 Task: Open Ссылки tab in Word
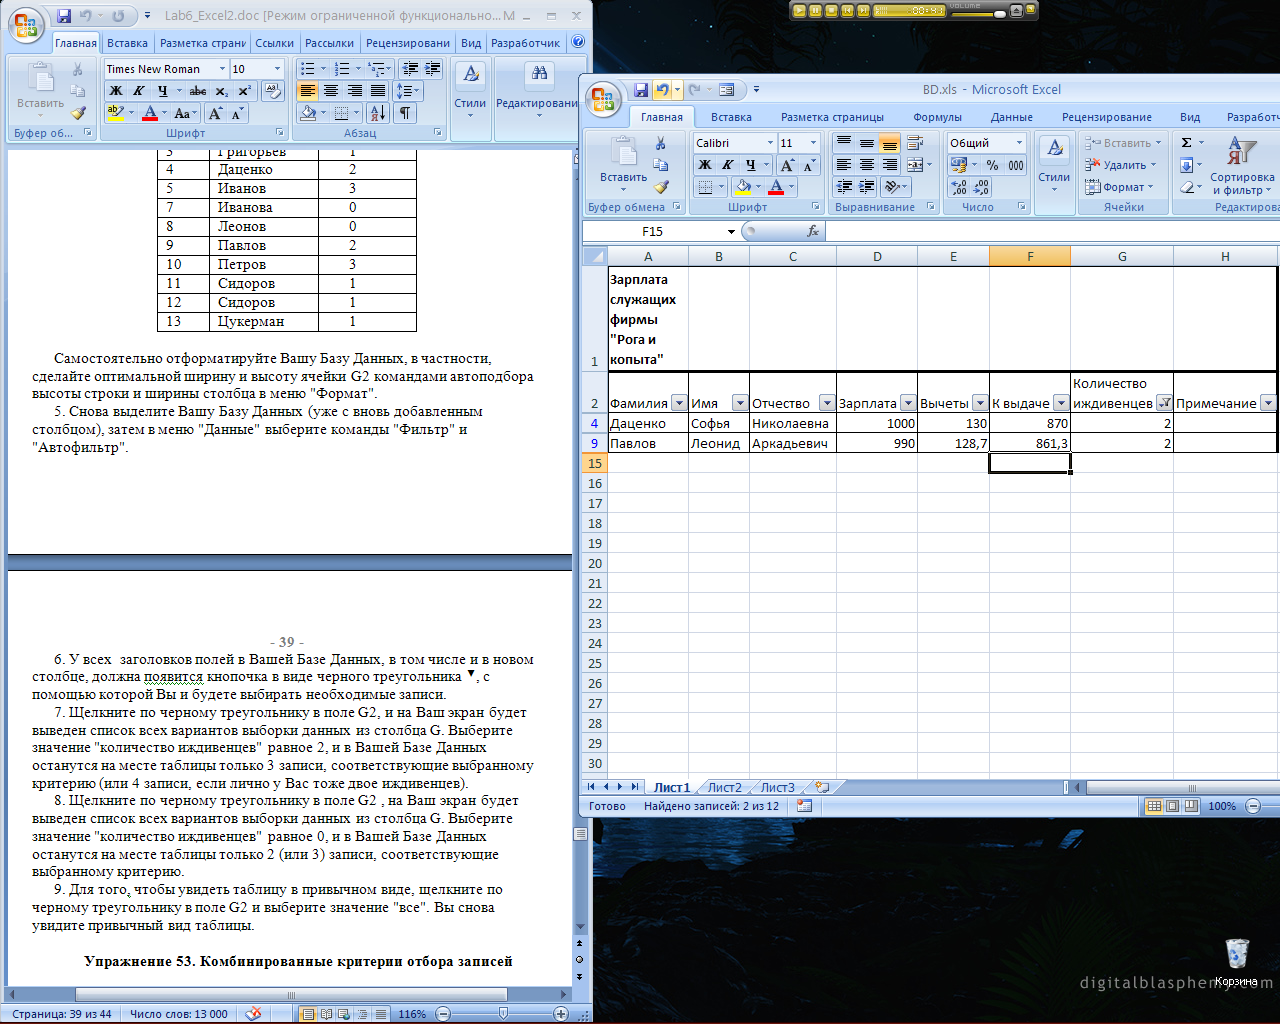(x=274, y=43)
